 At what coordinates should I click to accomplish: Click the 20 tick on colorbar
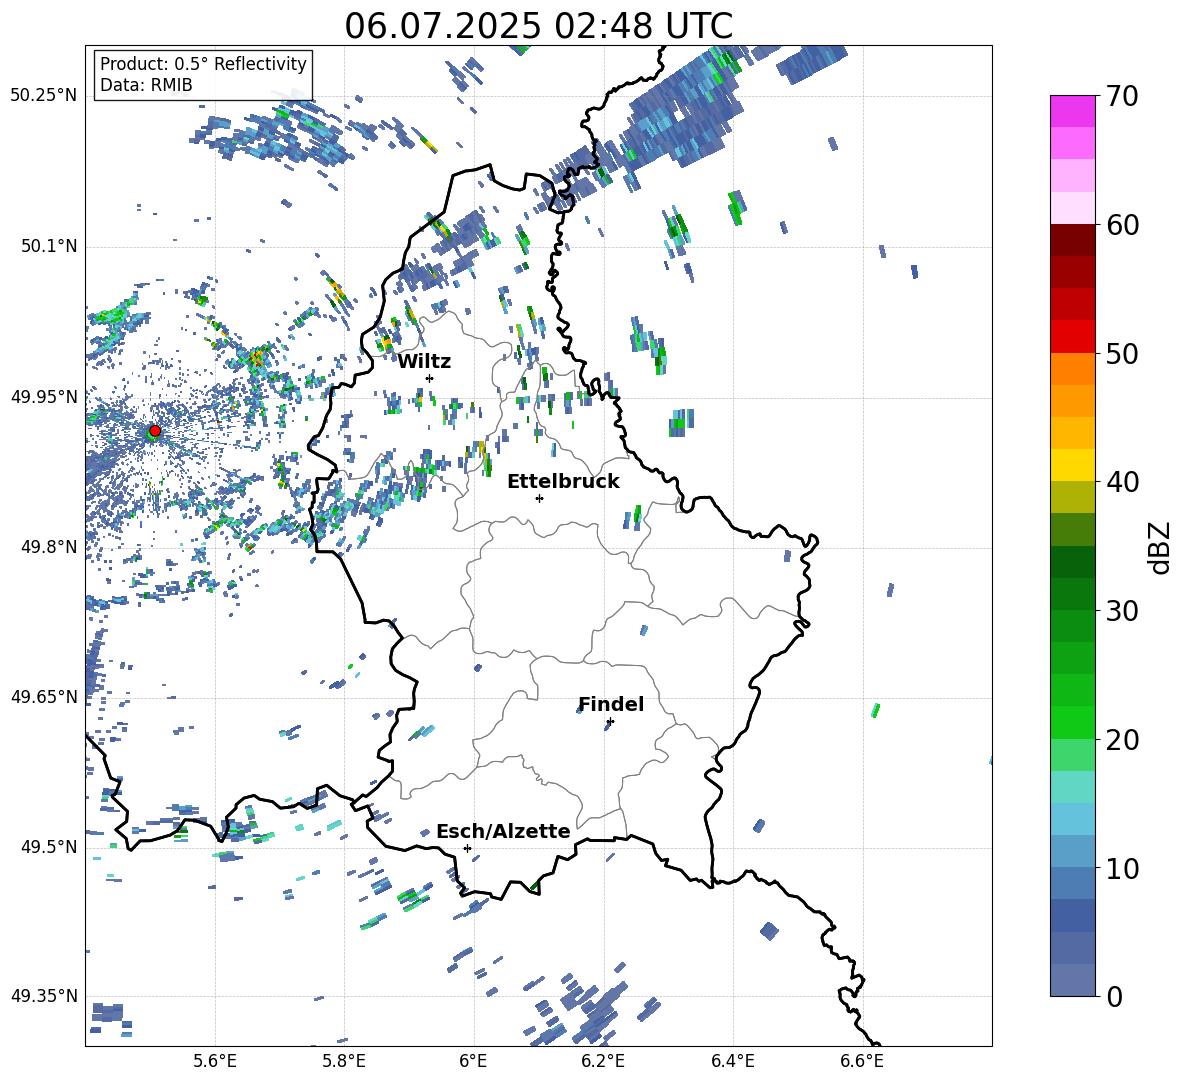1122,740
